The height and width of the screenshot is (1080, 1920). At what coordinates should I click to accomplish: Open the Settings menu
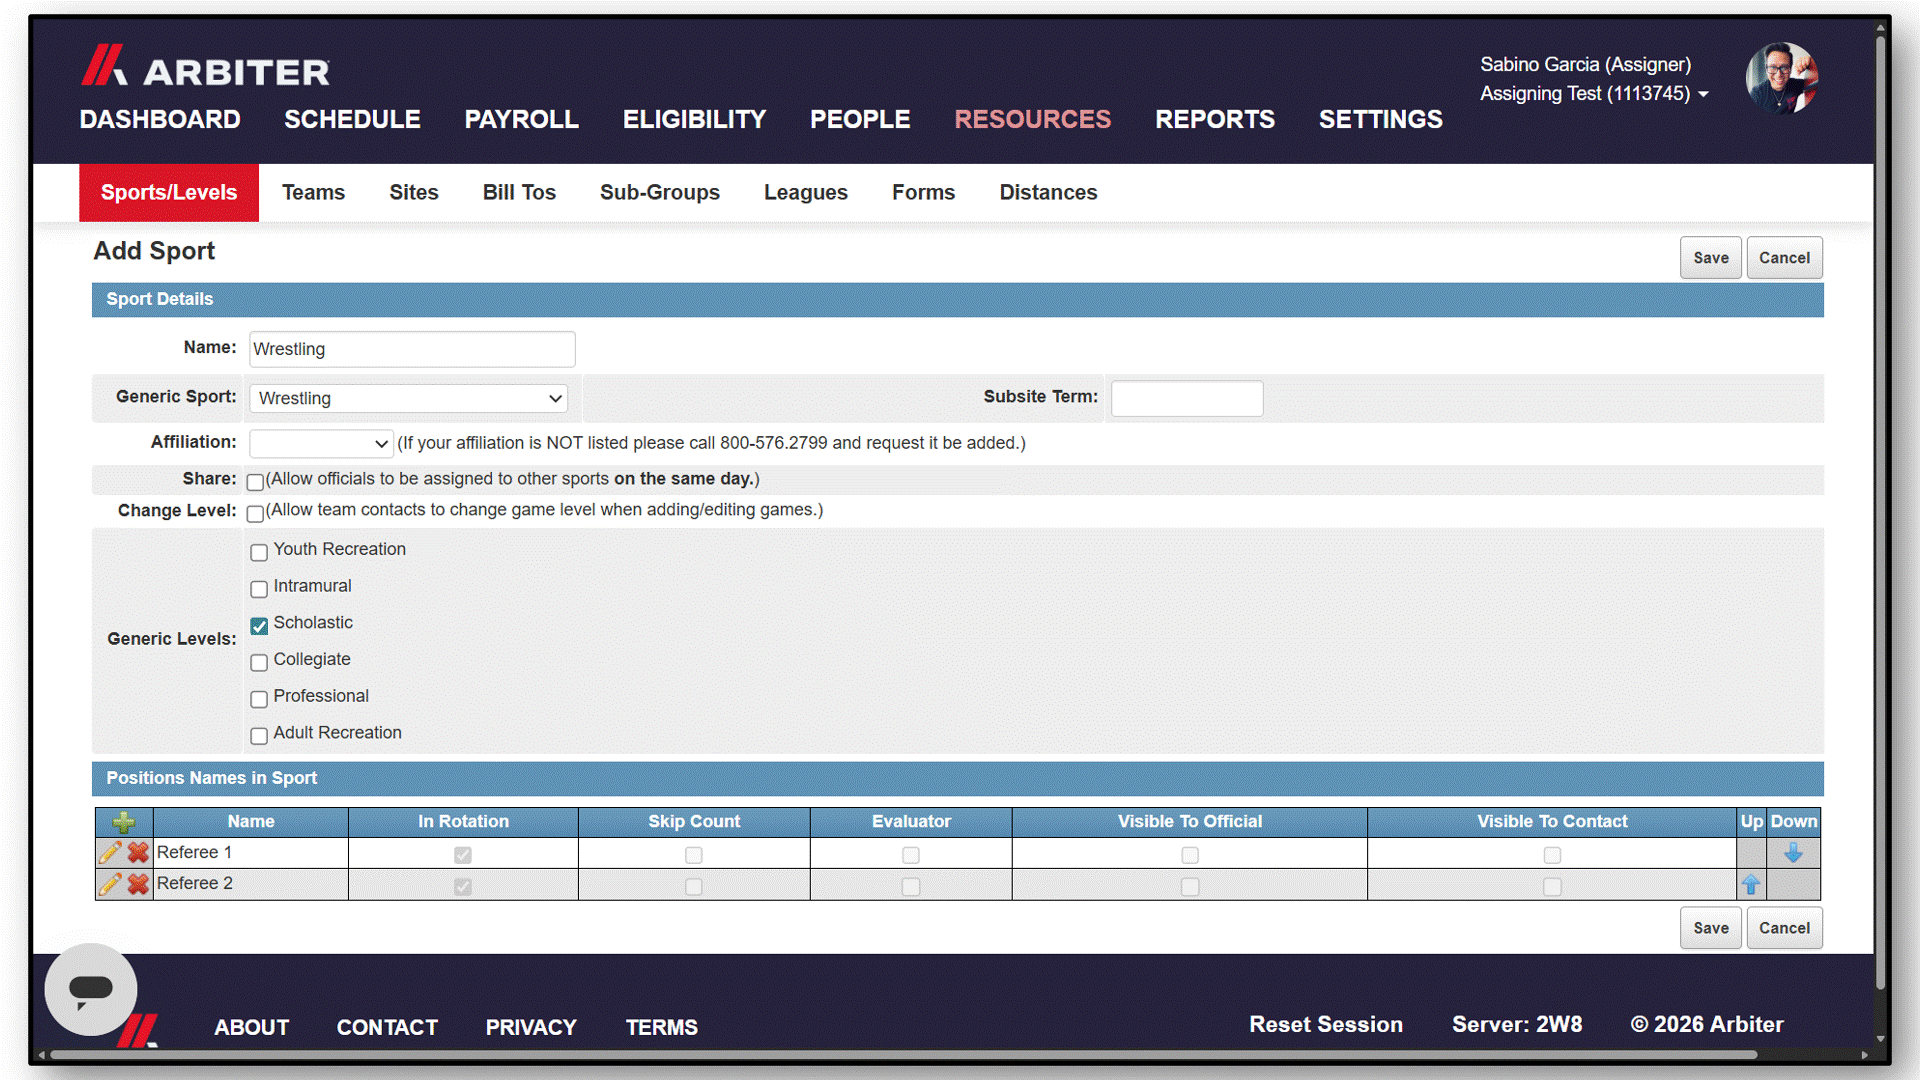1380,119
